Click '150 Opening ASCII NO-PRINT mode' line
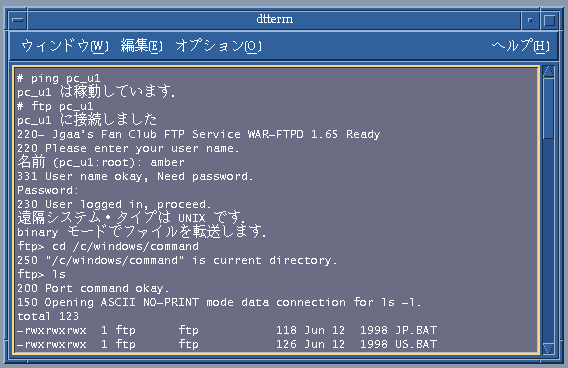The height and width of the screenshot is (368, 568). [x=219, y=302]
